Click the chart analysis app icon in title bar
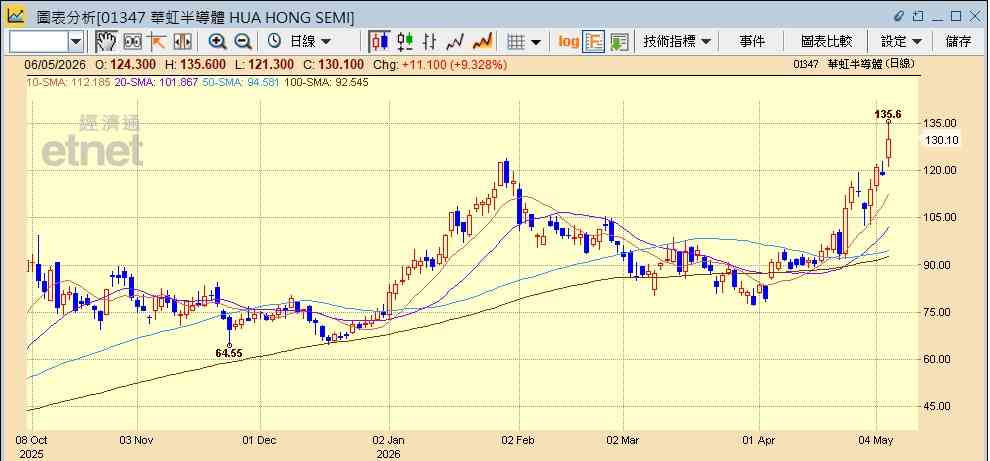 [16, 15]
